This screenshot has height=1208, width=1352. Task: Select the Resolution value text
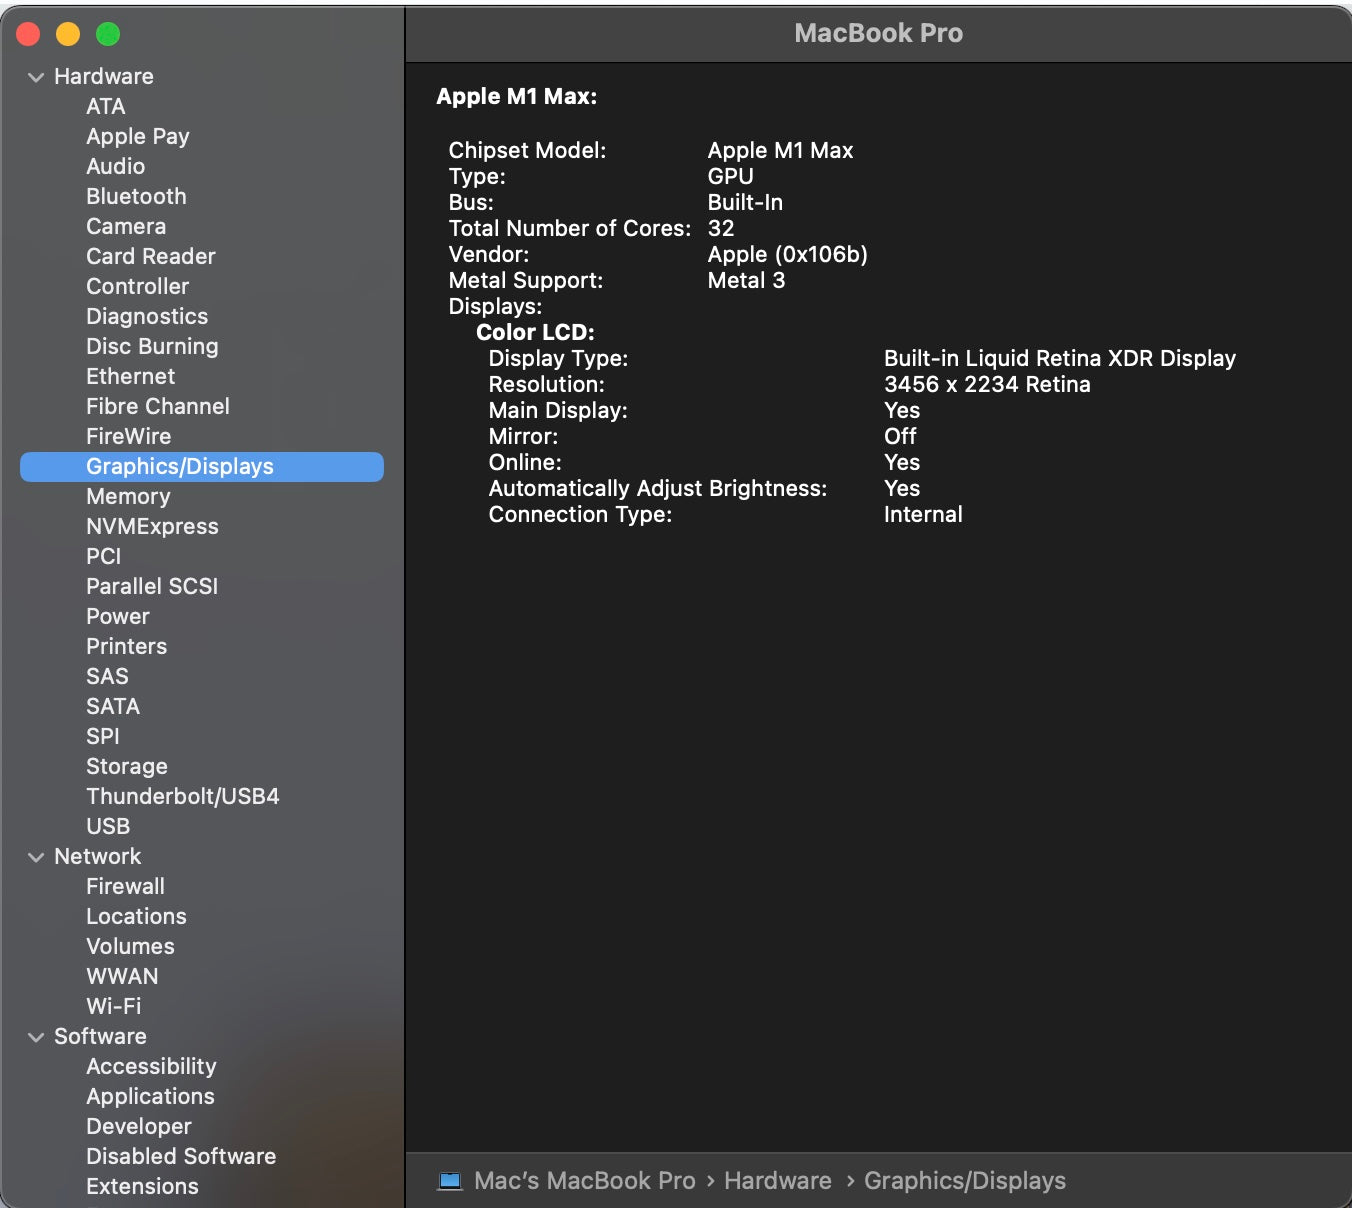click(986, 385)
